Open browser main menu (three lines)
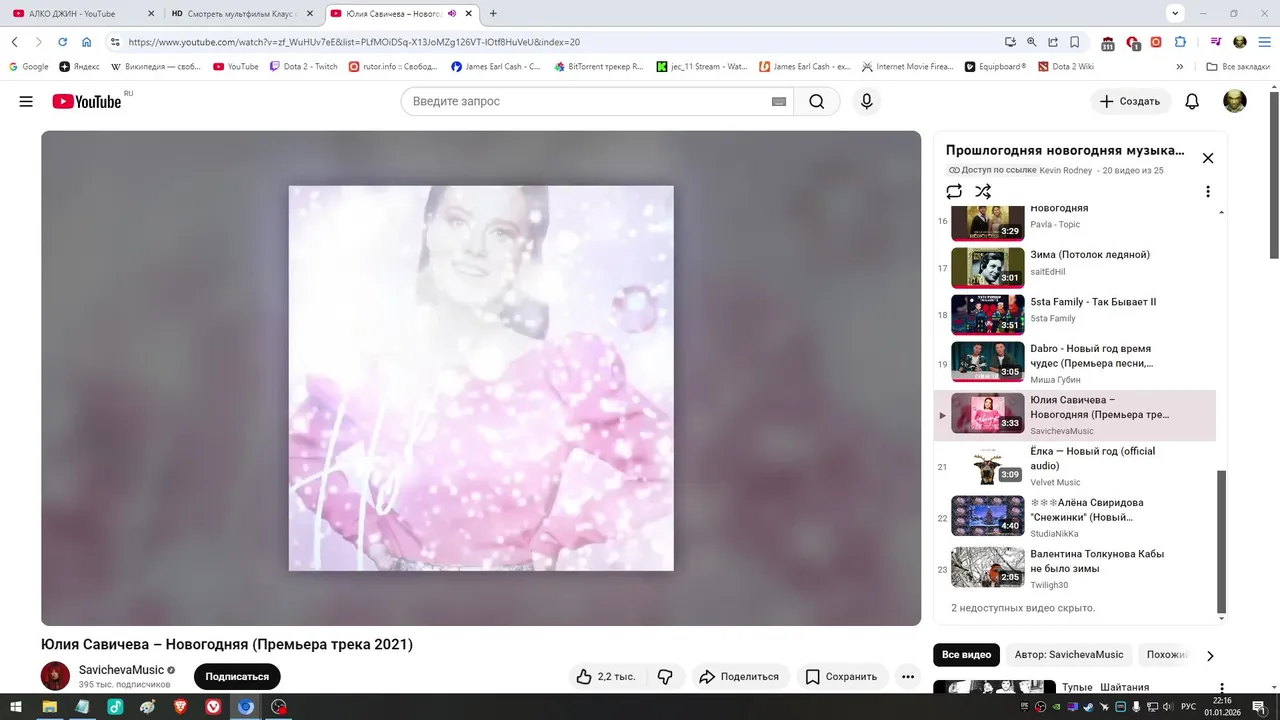Image resolution: width=1280 pixels, height=720 pixels. click(1264, 42)
